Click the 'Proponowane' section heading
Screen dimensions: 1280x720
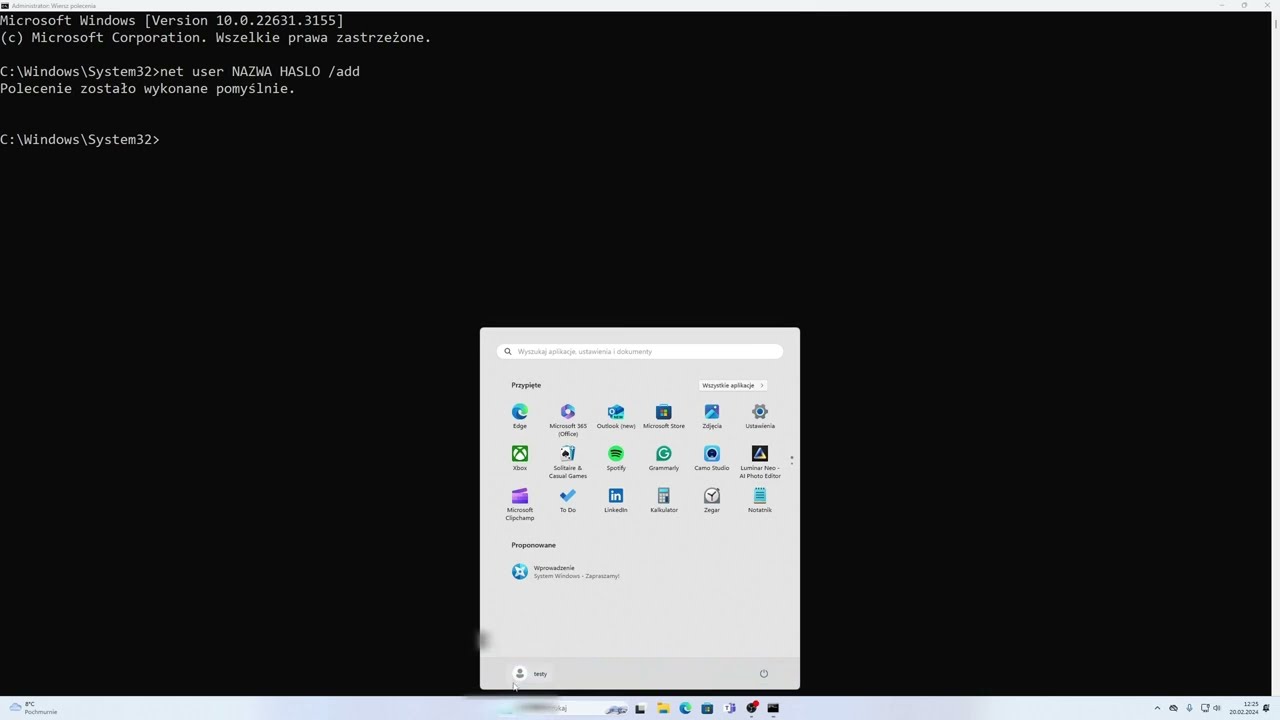coord(533,545)
